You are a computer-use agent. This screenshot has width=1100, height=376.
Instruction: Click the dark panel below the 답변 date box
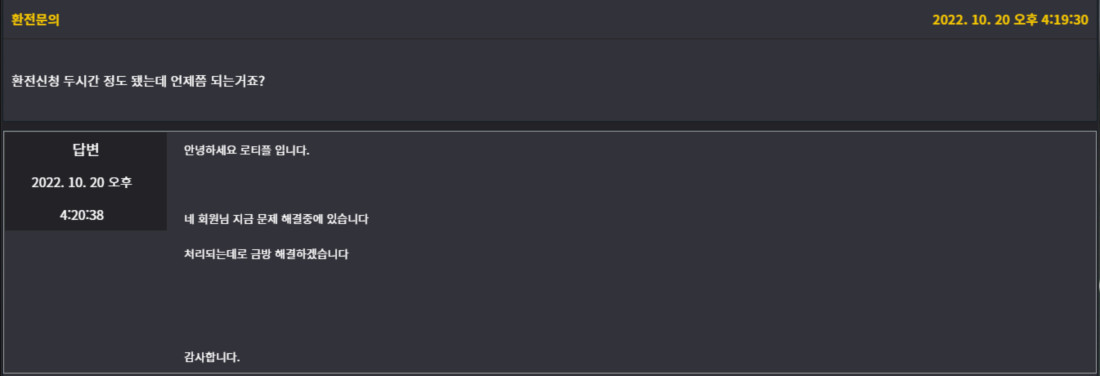(x=86, y=302)
